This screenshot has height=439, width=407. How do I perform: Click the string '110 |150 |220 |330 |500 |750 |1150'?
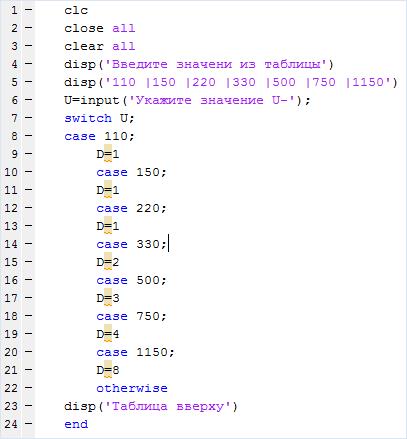pos(248,82)
